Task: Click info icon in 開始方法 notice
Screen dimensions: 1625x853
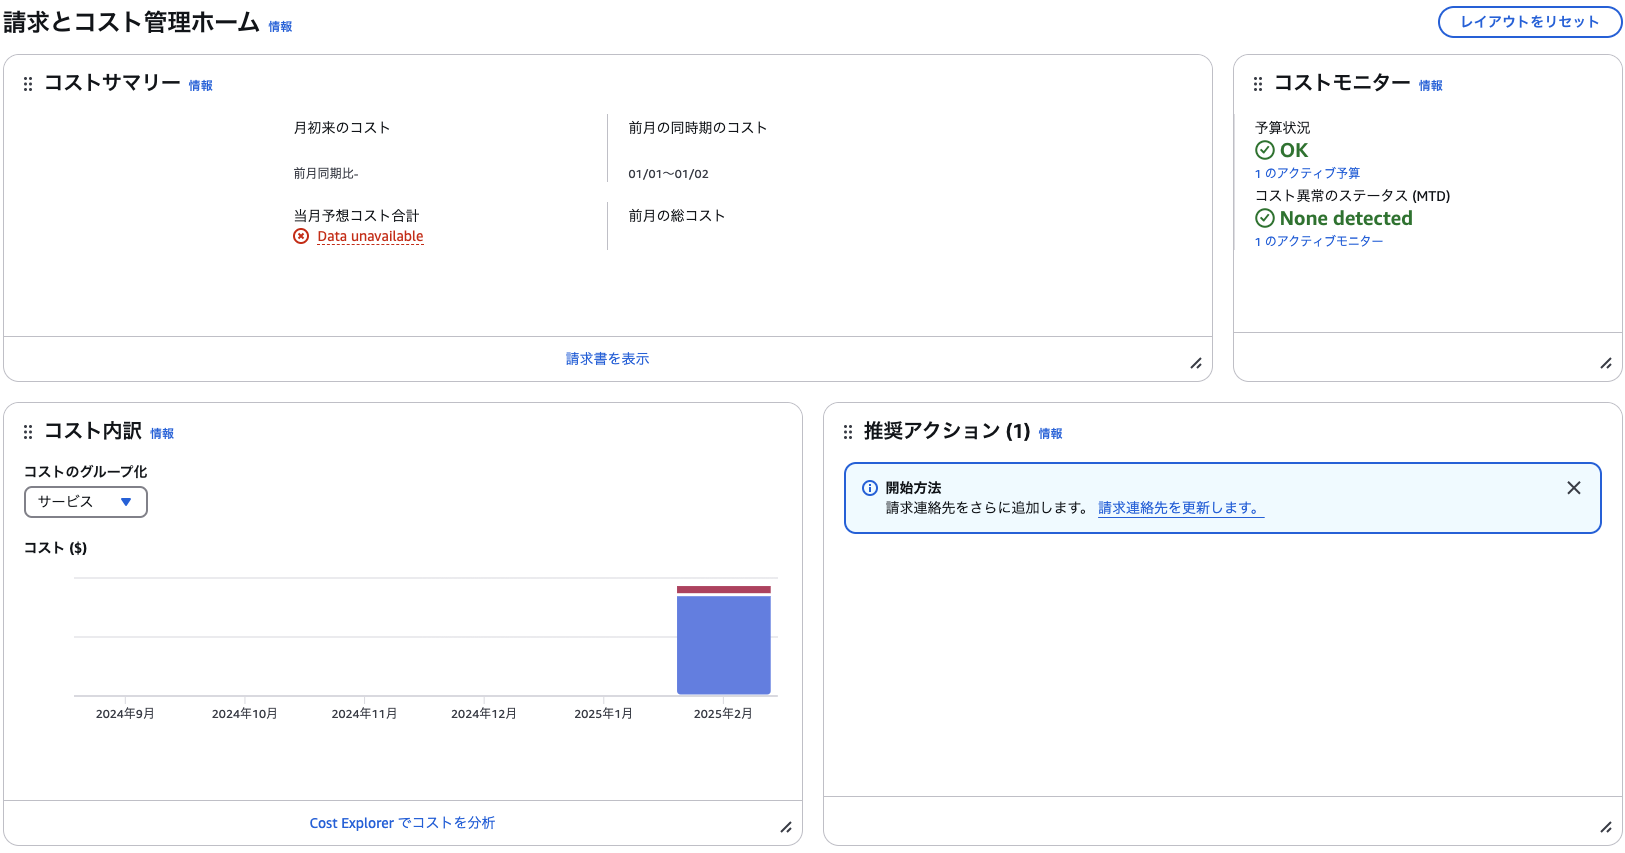Action: [x=870, y=488]
